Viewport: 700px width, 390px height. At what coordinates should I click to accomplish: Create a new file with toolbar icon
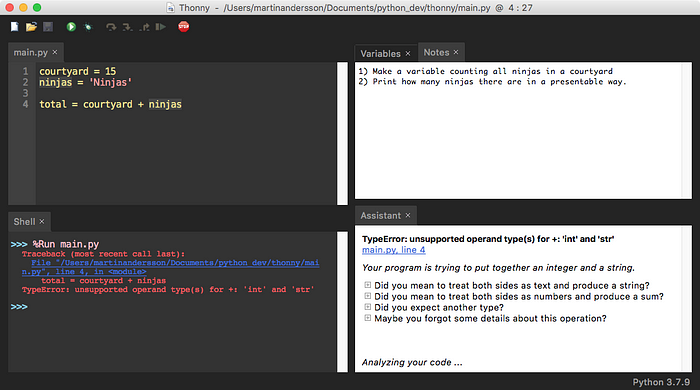coord(15,27)
